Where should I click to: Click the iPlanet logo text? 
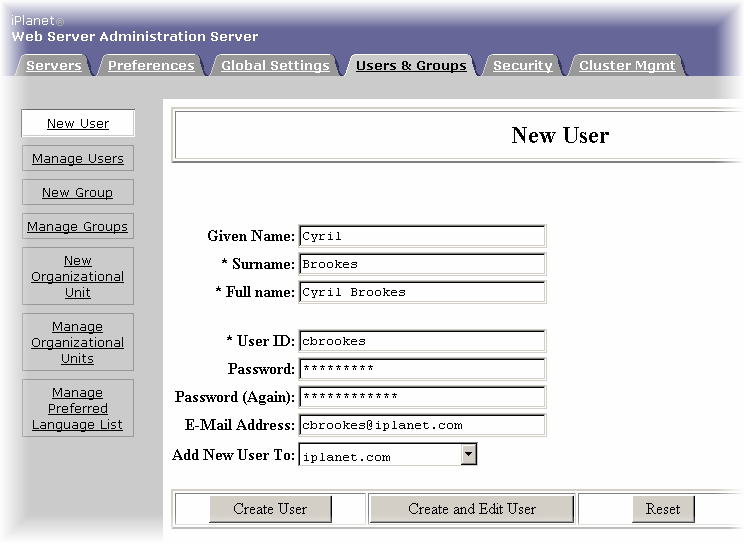click(x=37, y=20)
